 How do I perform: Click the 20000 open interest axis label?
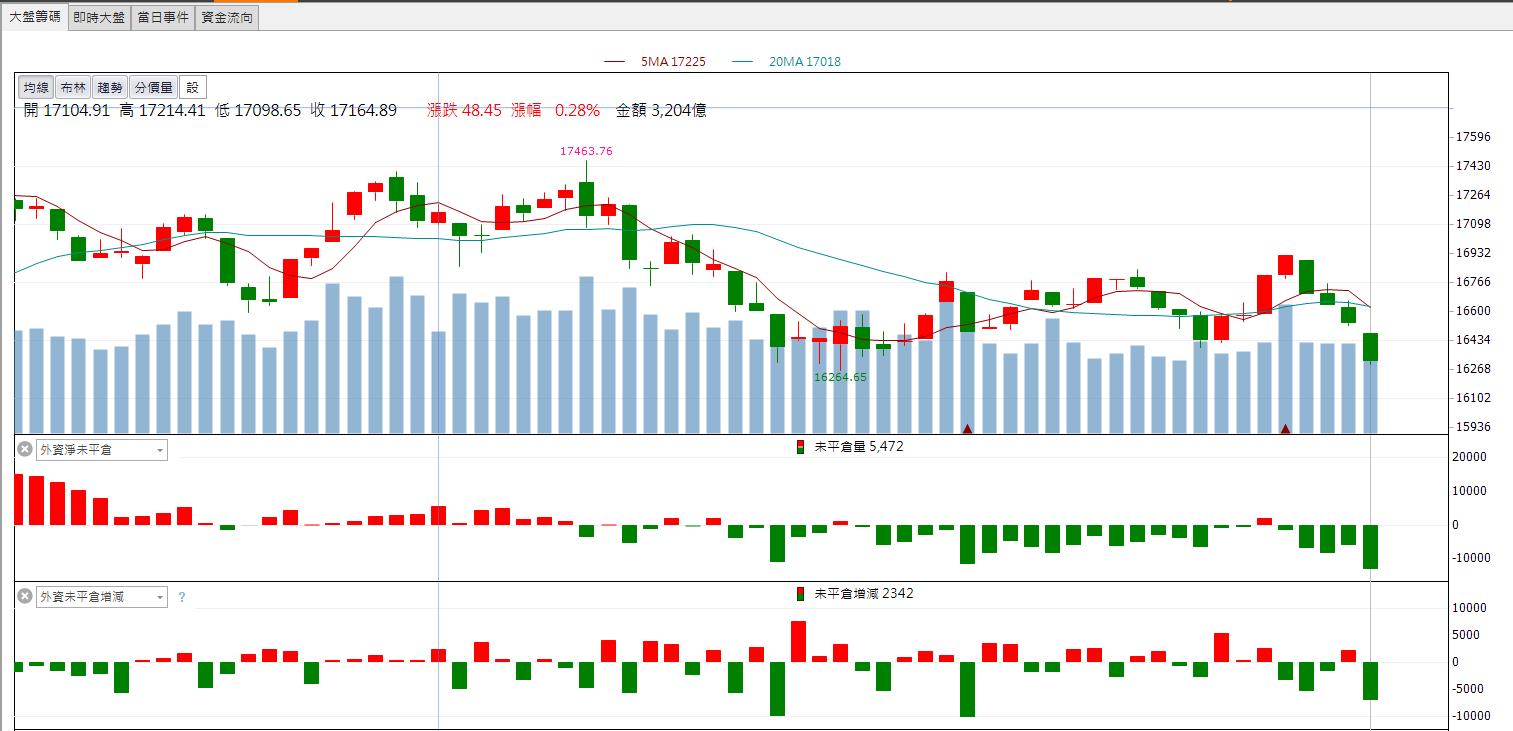tap(1469, 457)
